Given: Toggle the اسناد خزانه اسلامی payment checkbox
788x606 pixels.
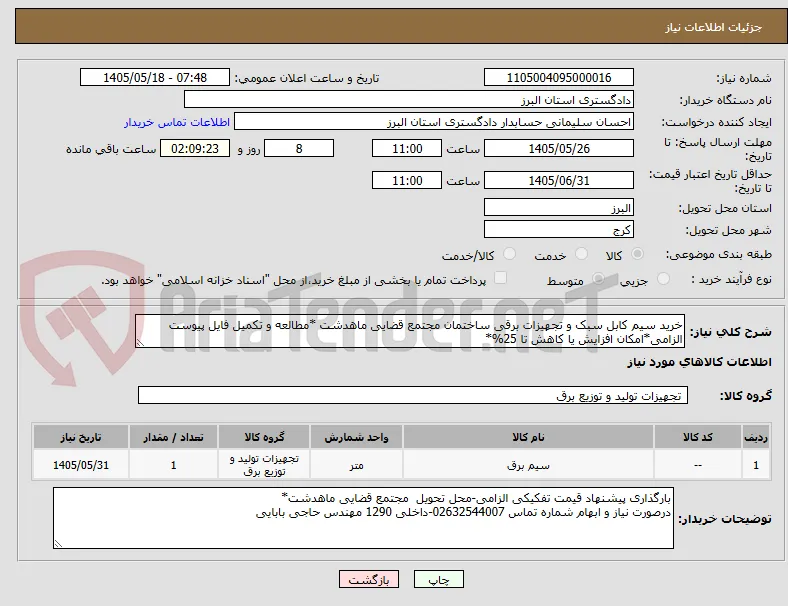Looking at the screenshot, I should (x=500, y=278).
